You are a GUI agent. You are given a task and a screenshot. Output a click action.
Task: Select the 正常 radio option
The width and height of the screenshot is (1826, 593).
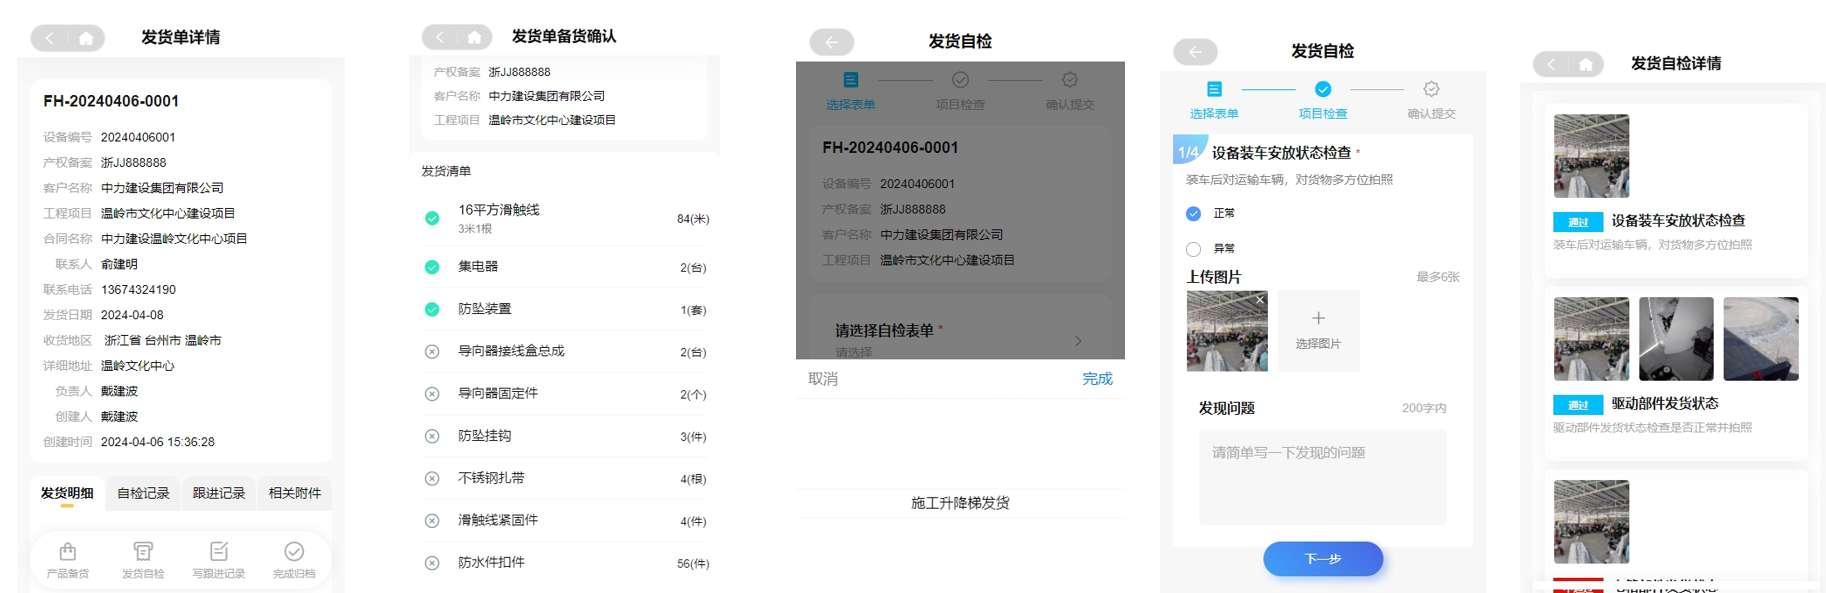(x=1193, y=213)
